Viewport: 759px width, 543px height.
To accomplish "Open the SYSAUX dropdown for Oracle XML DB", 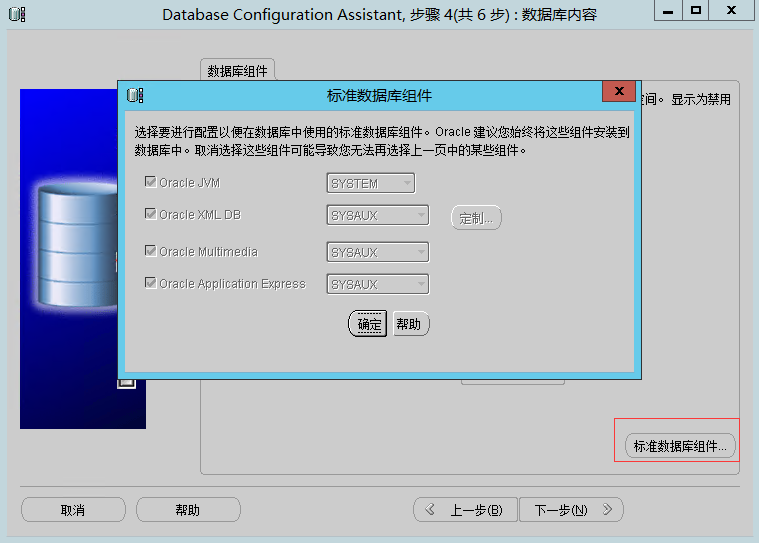I will coord(378,215).
